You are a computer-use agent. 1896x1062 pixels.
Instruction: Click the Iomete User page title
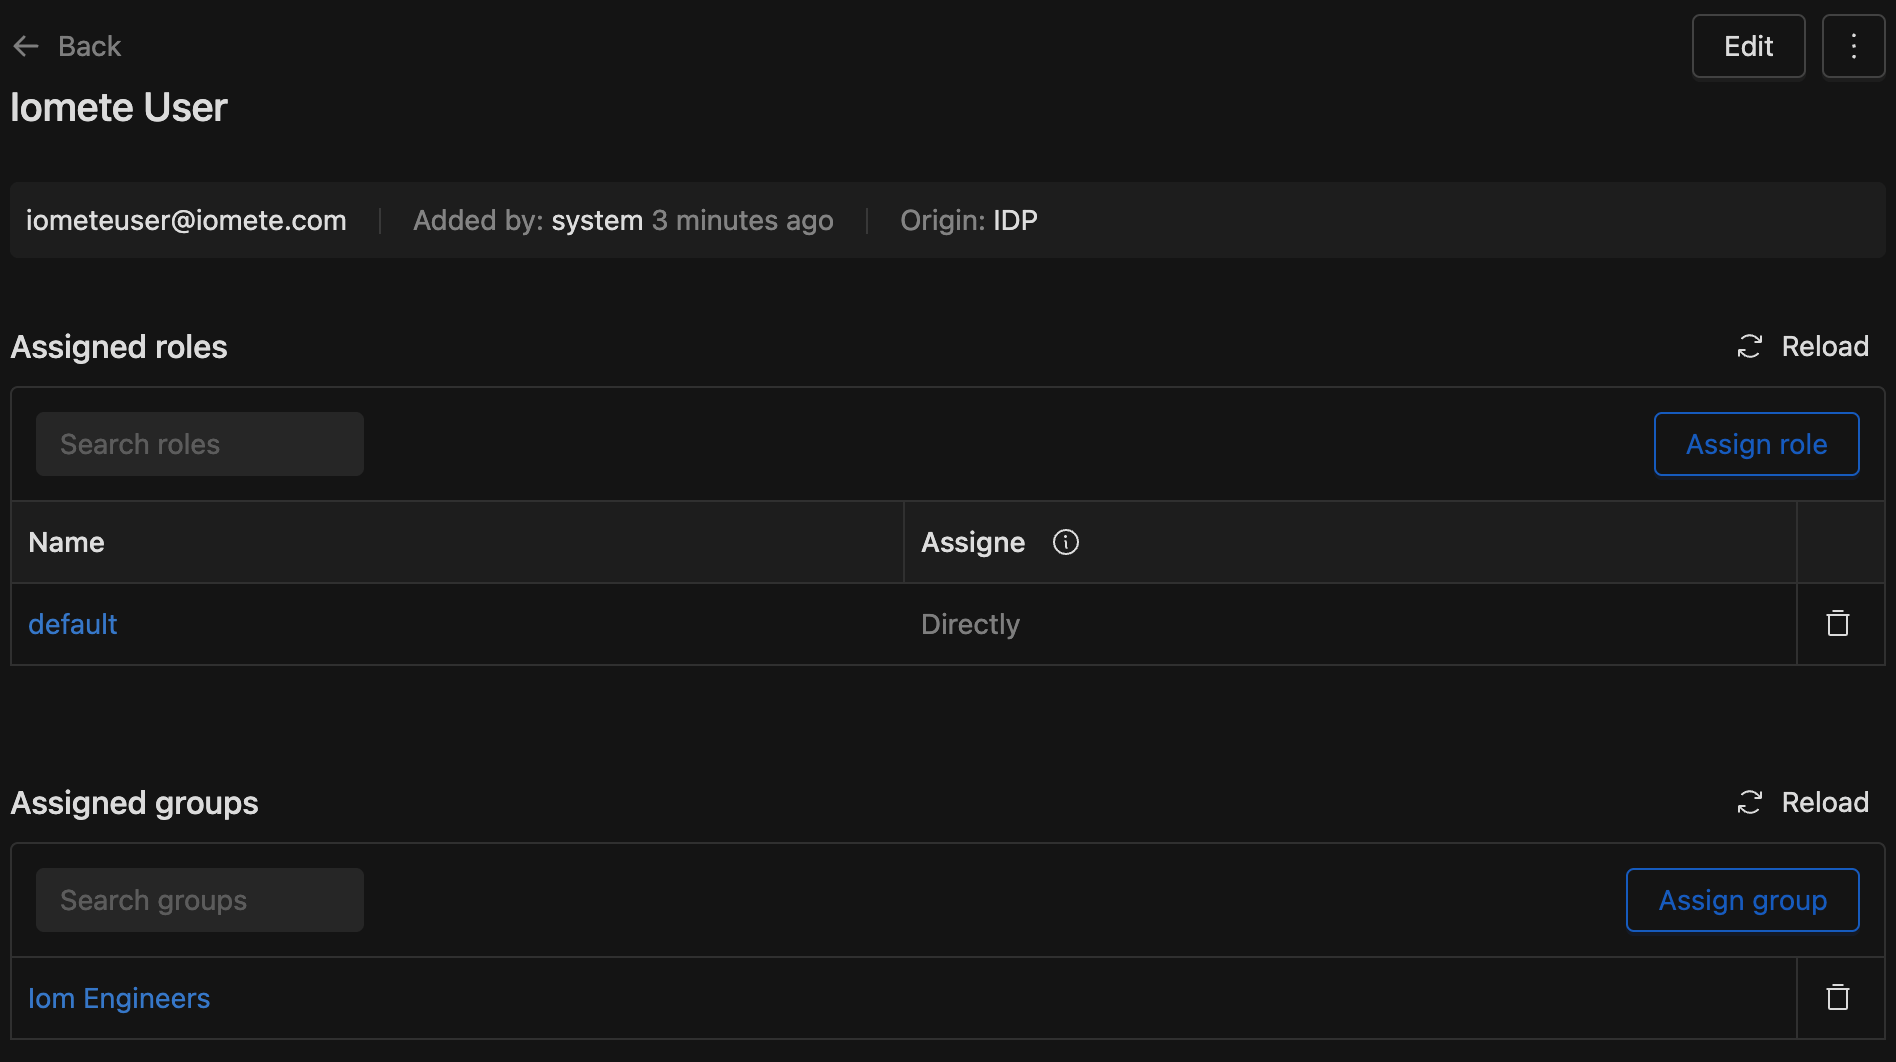[x=119, y=107]
